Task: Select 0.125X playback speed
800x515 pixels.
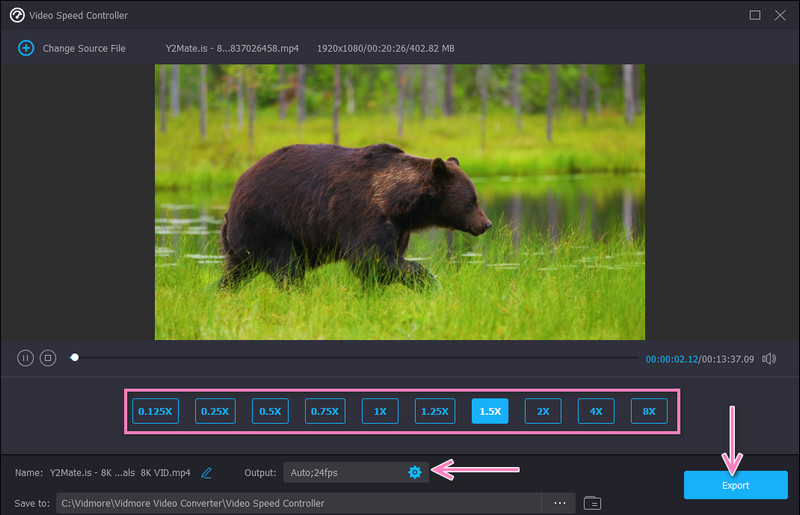Action: 155,411
